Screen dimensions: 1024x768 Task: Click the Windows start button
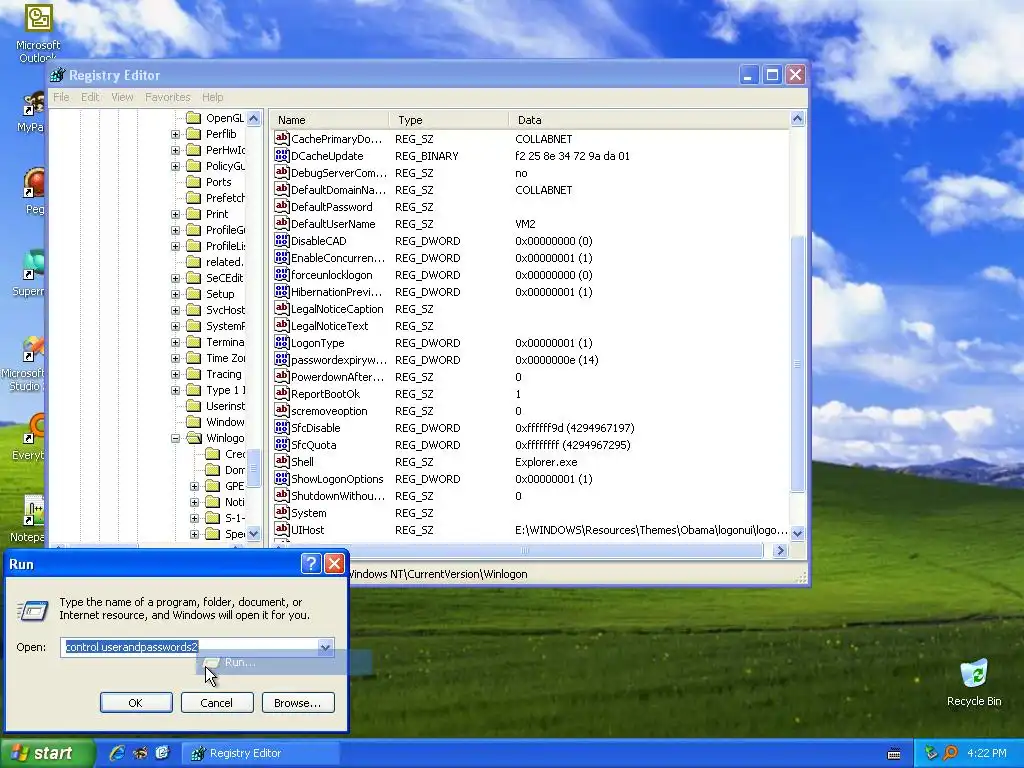pos(46,753)
